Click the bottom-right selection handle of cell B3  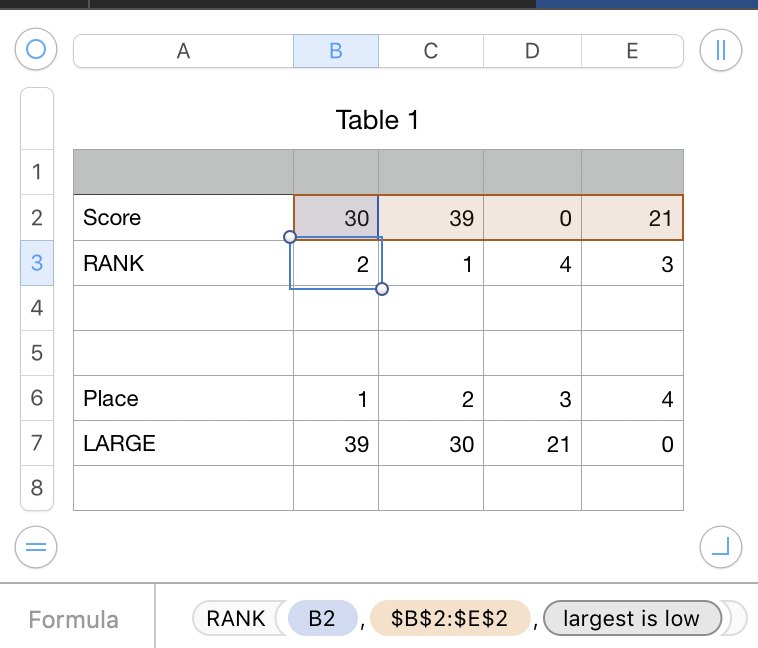pos(381,289)
